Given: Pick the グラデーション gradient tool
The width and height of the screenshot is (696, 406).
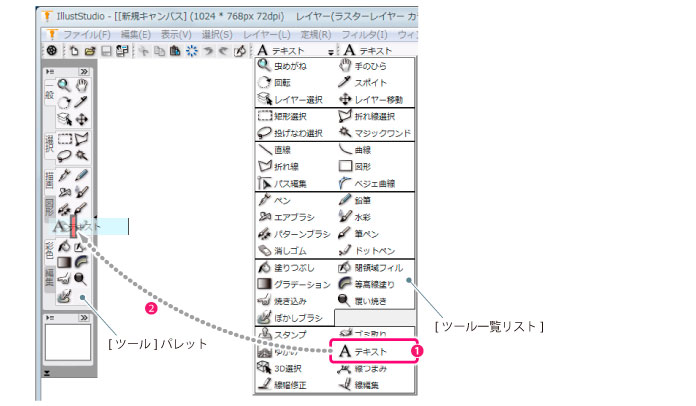Looking at the screenshot, I should click(x=295, y=283).
